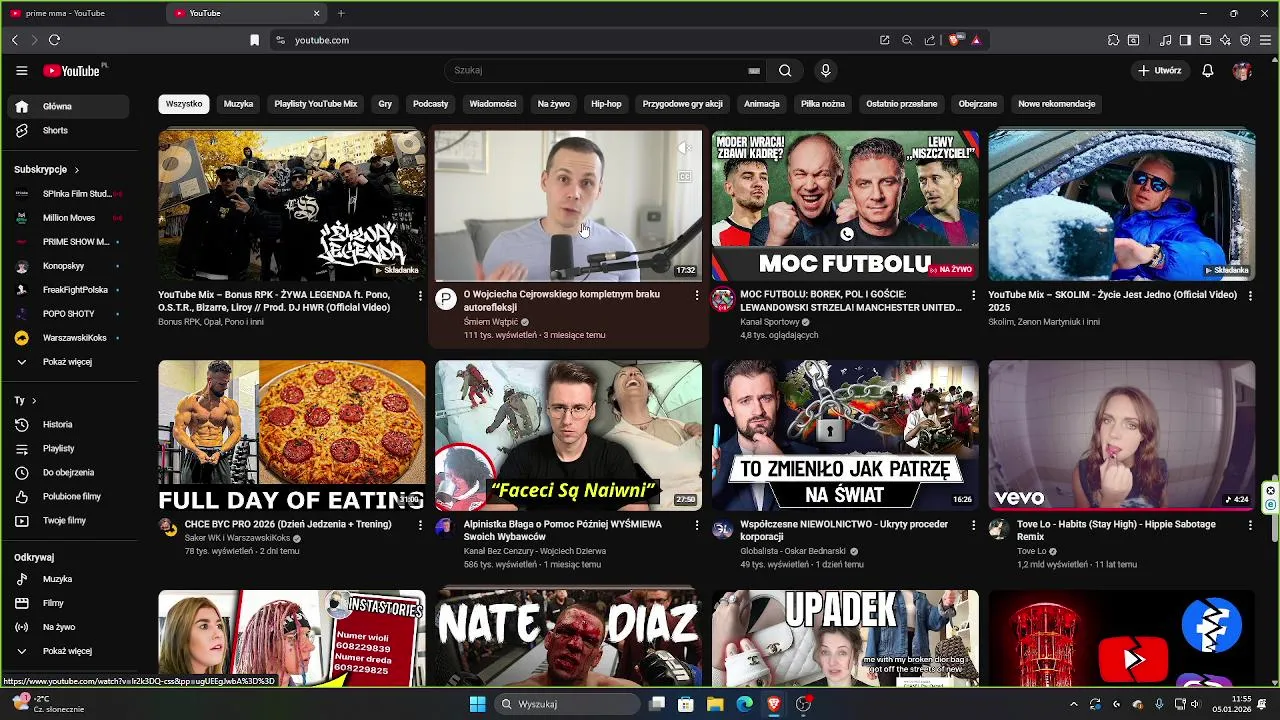The width and height of the screenshot is (1280, 720).
Task: Click the share icon in address bar
Action: (930, 40)
